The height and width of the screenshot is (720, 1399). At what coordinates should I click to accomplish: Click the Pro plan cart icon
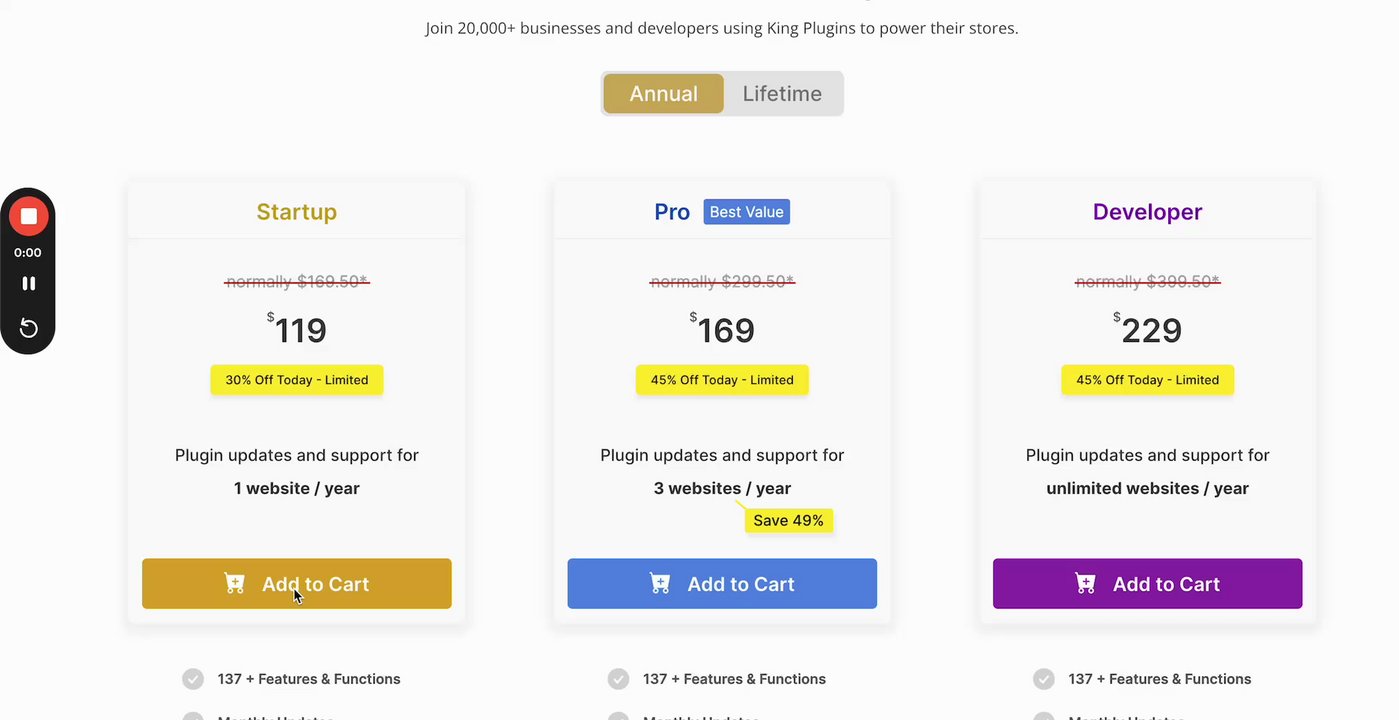[660, 584]
